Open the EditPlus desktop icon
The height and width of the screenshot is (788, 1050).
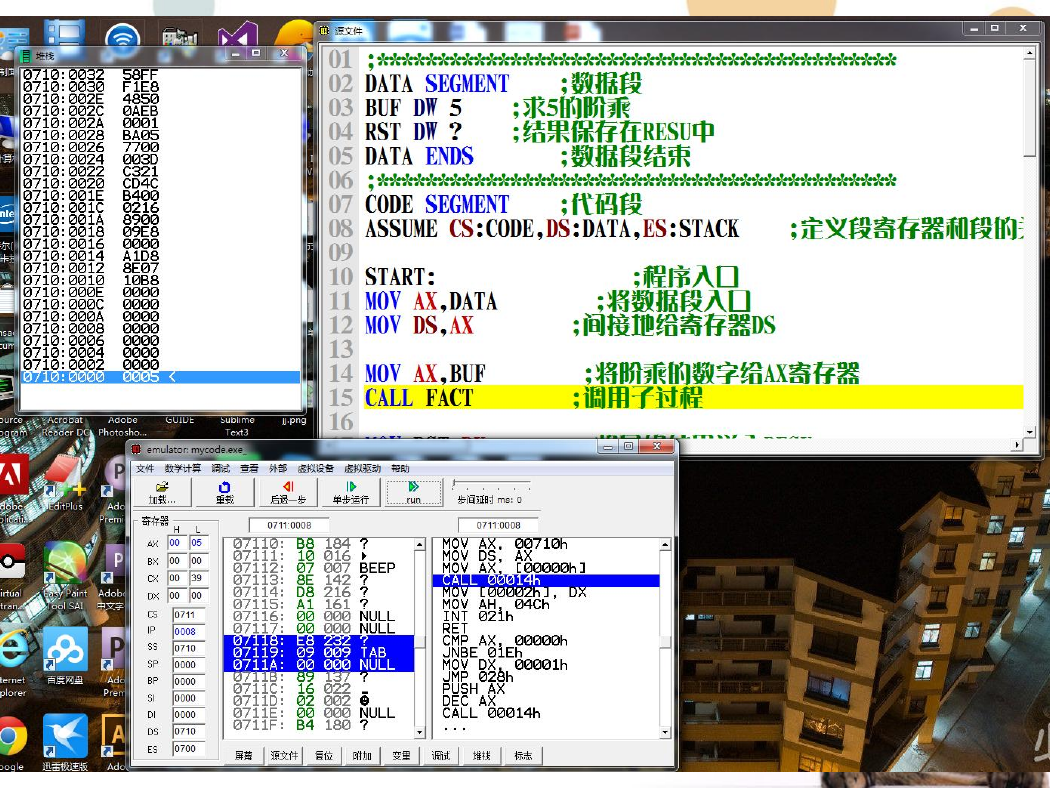tap(66, 483)
